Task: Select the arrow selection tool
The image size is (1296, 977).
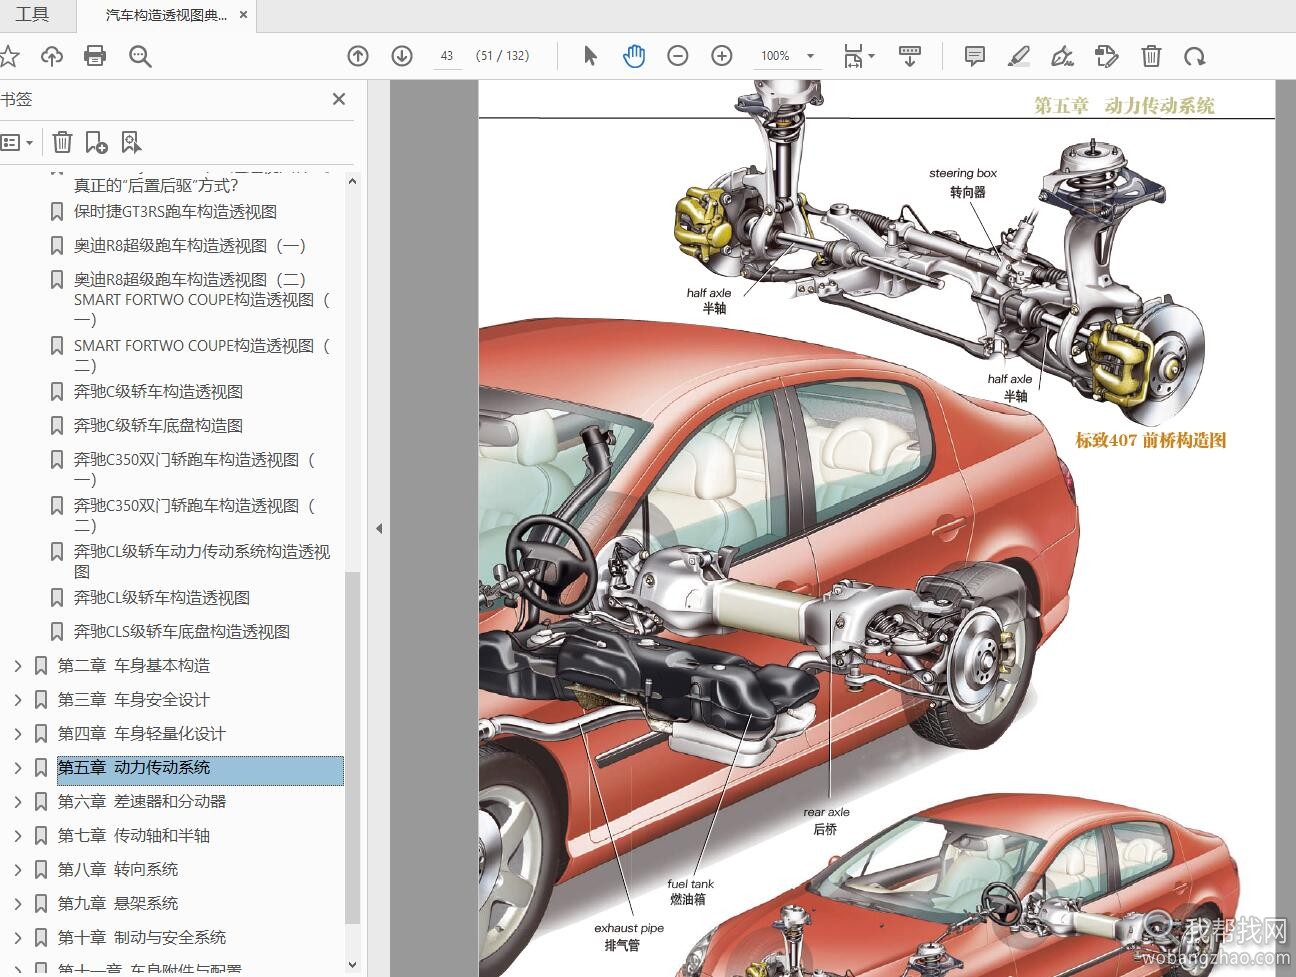Action: pos(590,56)
